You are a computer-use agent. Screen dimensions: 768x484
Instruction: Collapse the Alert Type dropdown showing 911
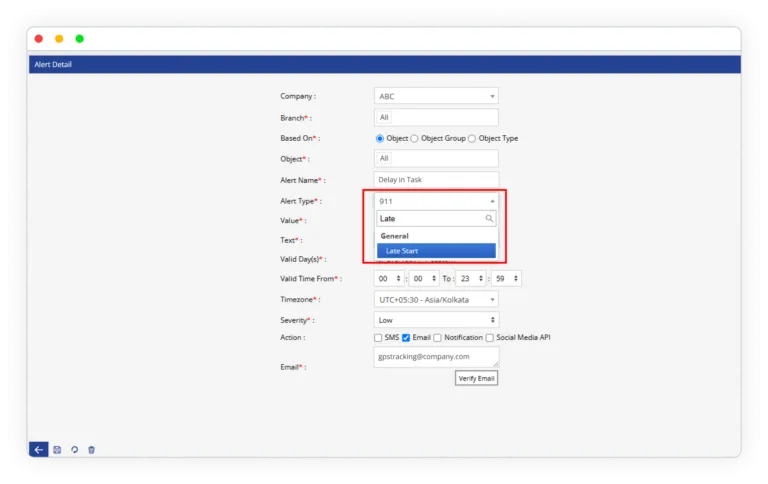tap(436, 201)
